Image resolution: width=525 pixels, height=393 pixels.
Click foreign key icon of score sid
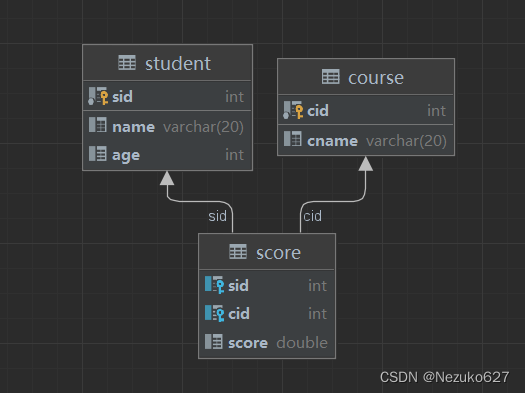point(214,285)
